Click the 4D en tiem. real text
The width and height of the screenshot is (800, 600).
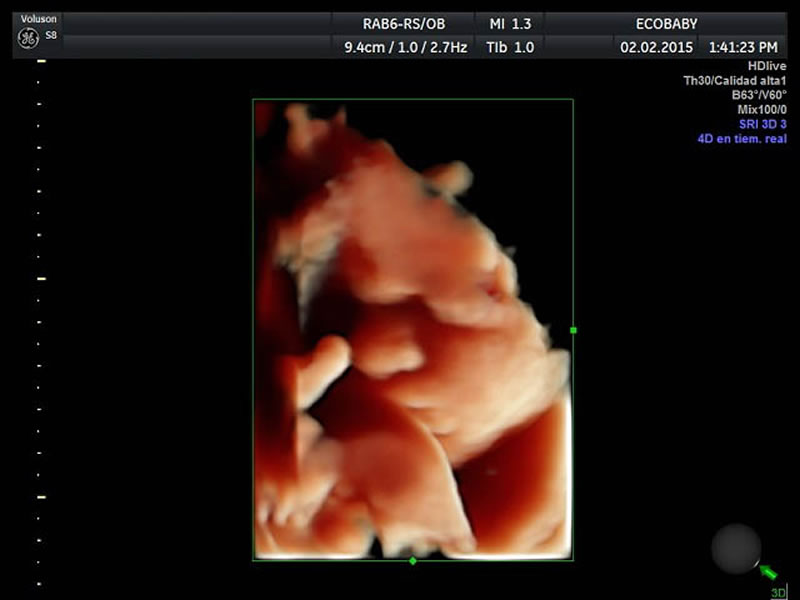[x=741, y=138]
